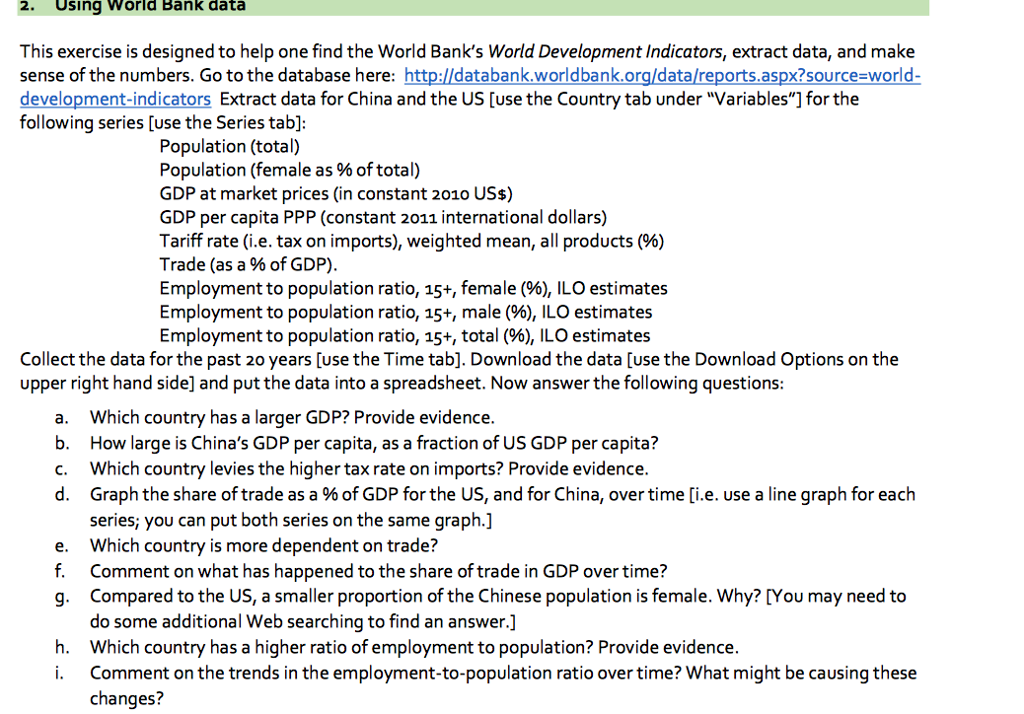
Task: Select the male ILO estimates series line
Action: [405, 312]
